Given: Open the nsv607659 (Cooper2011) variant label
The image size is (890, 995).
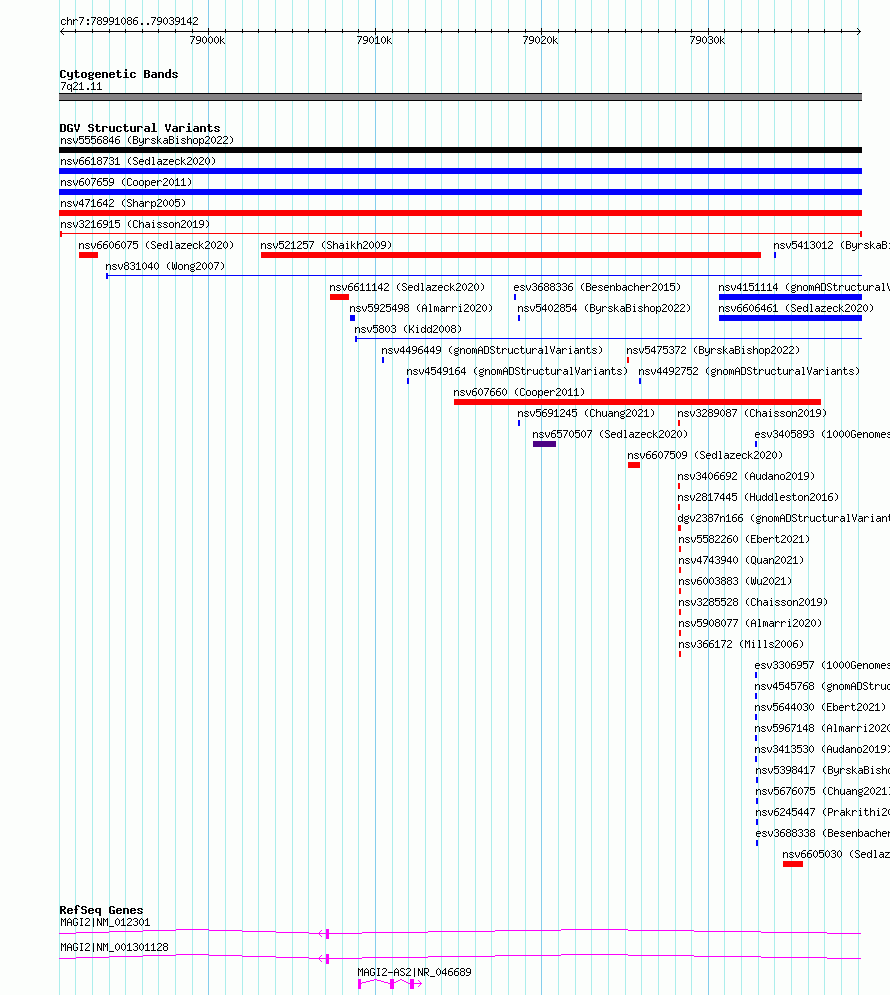Looking at the screenshot, I should coord(126,182).
